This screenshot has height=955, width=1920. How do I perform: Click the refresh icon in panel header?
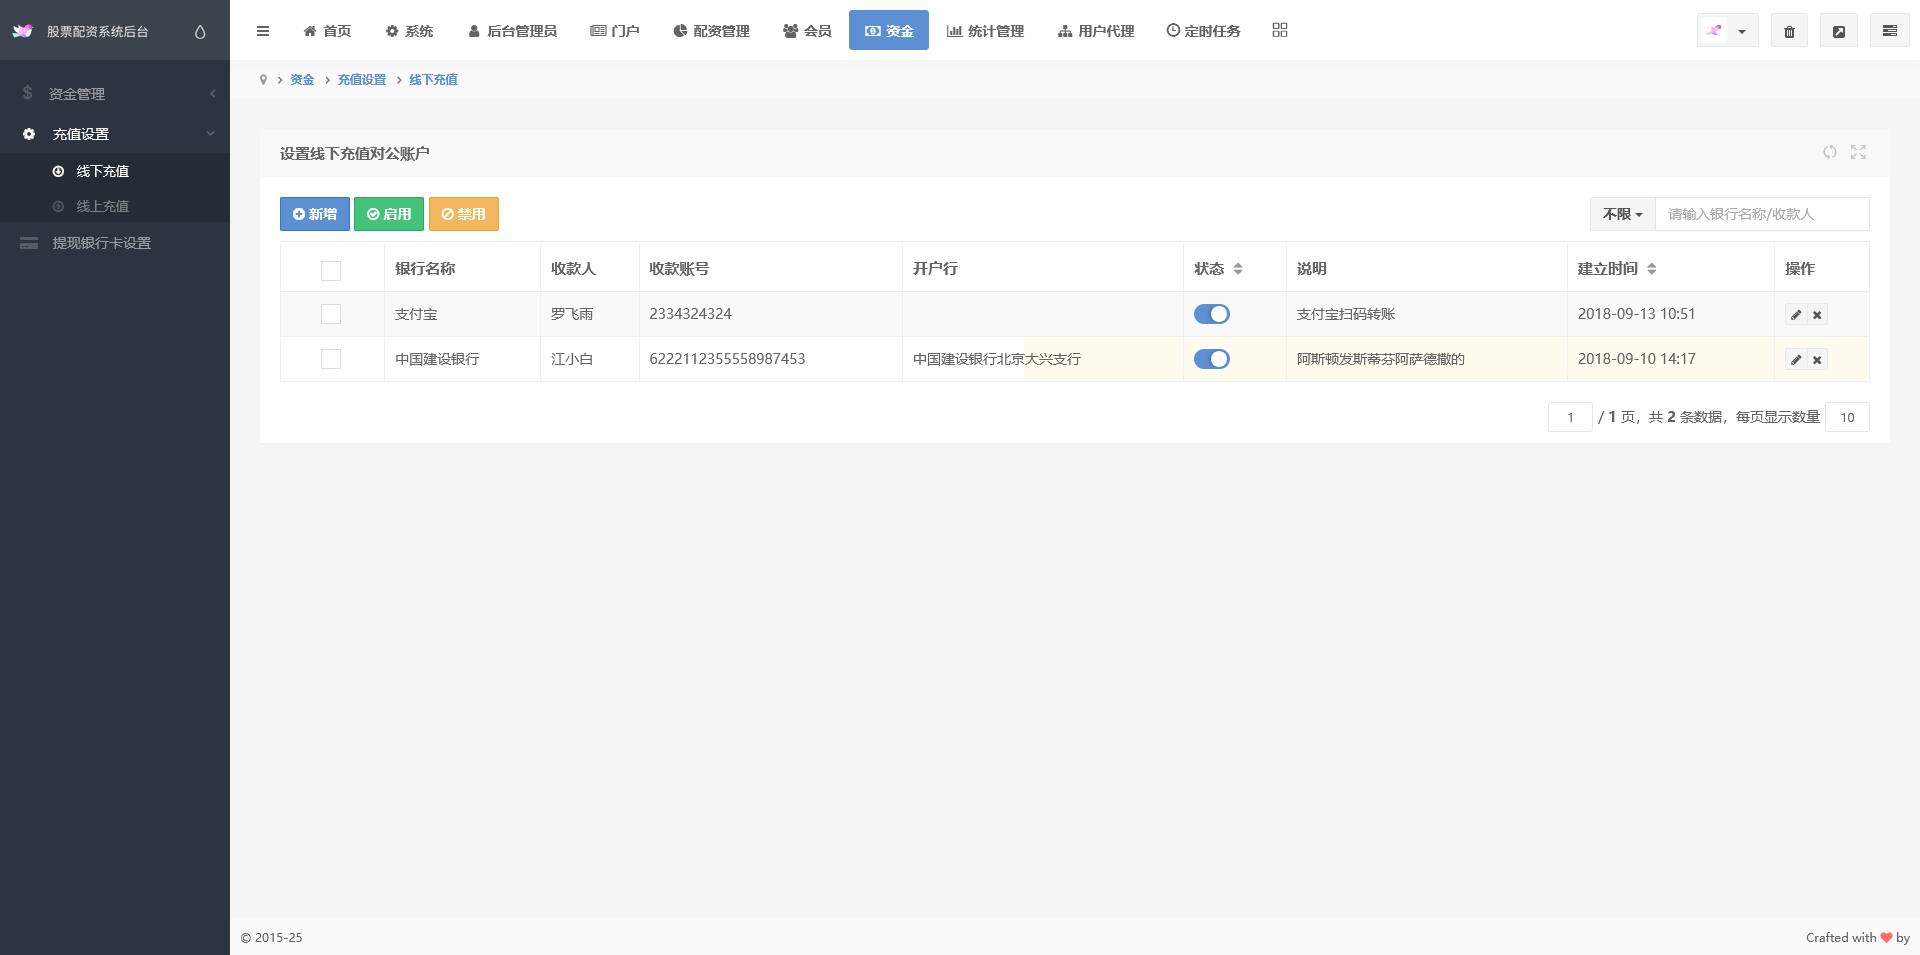[x=1829, y=152]
